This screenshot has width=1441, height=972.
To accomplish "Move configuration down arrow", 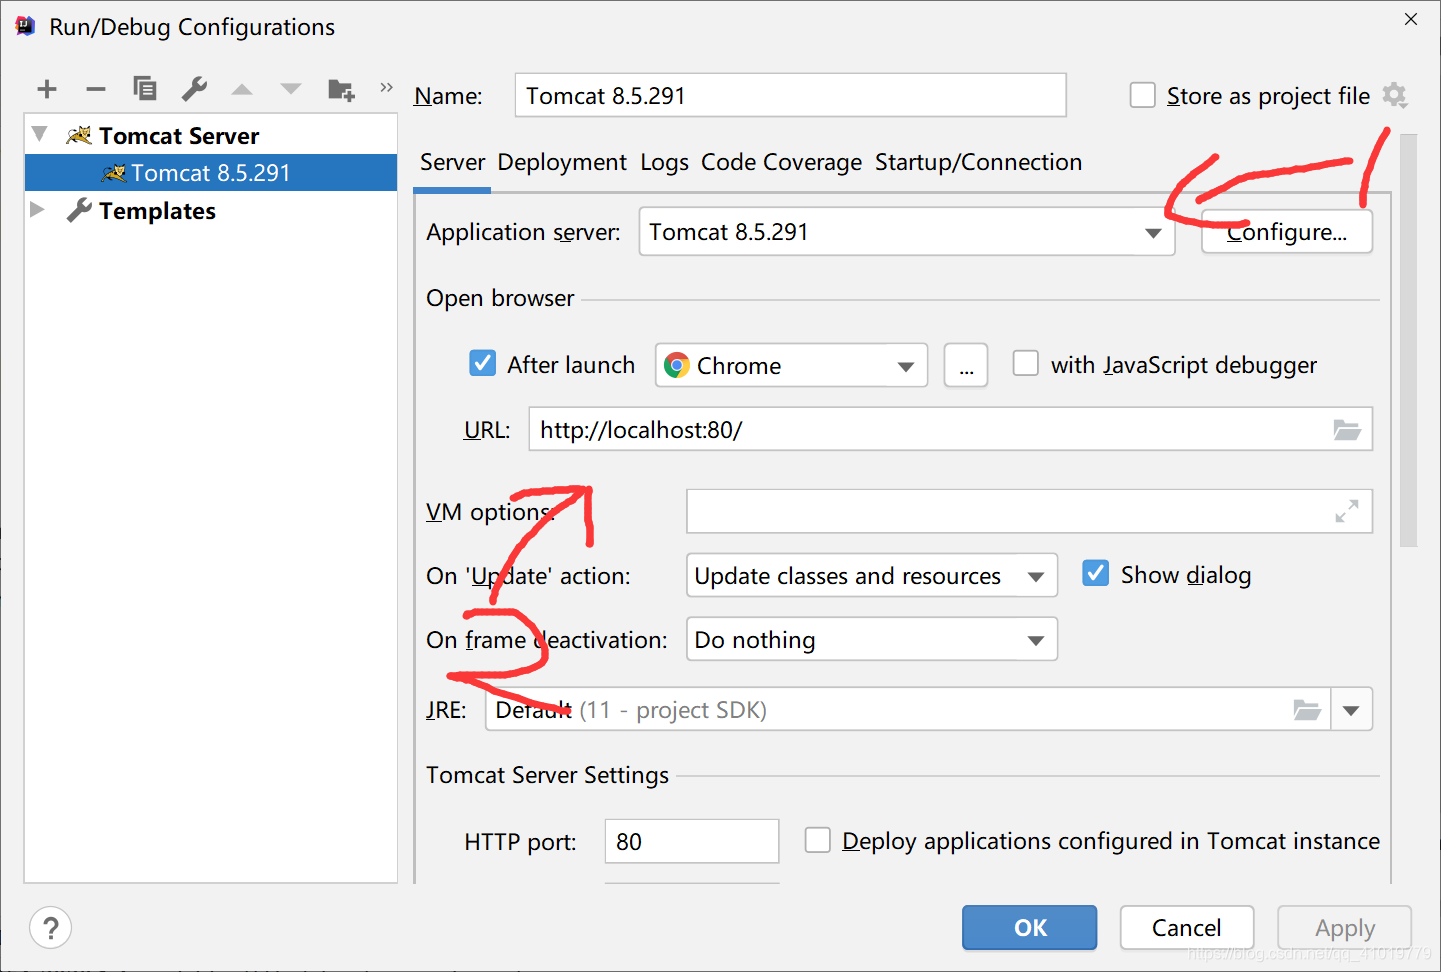I will [291, 89].
